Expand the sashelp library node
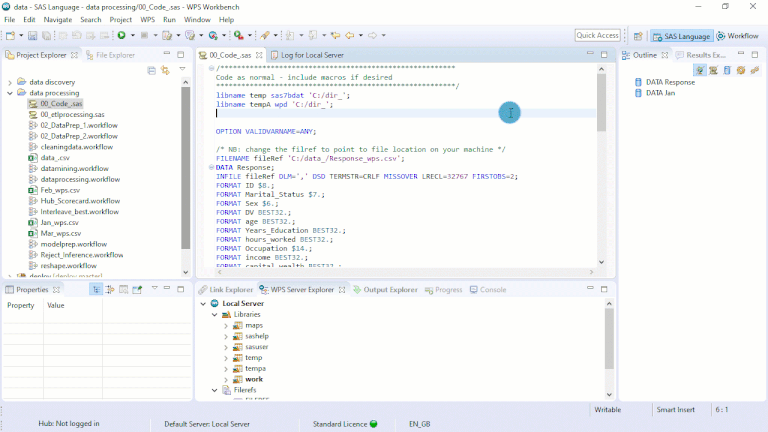Viewport: 768px width, 432px height. (226, 336)
